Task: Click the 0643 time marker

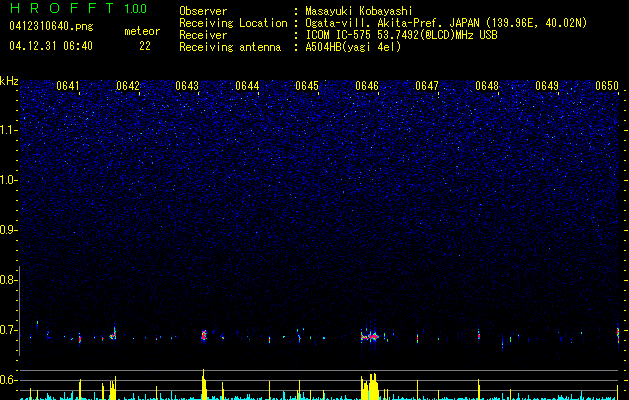Action: pos(187,86)
